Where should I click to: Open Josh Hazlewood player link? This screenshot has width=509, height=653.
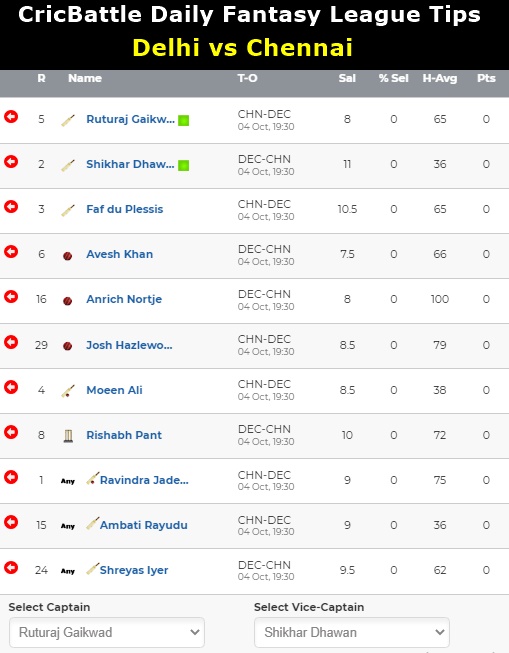coord(129,345)
